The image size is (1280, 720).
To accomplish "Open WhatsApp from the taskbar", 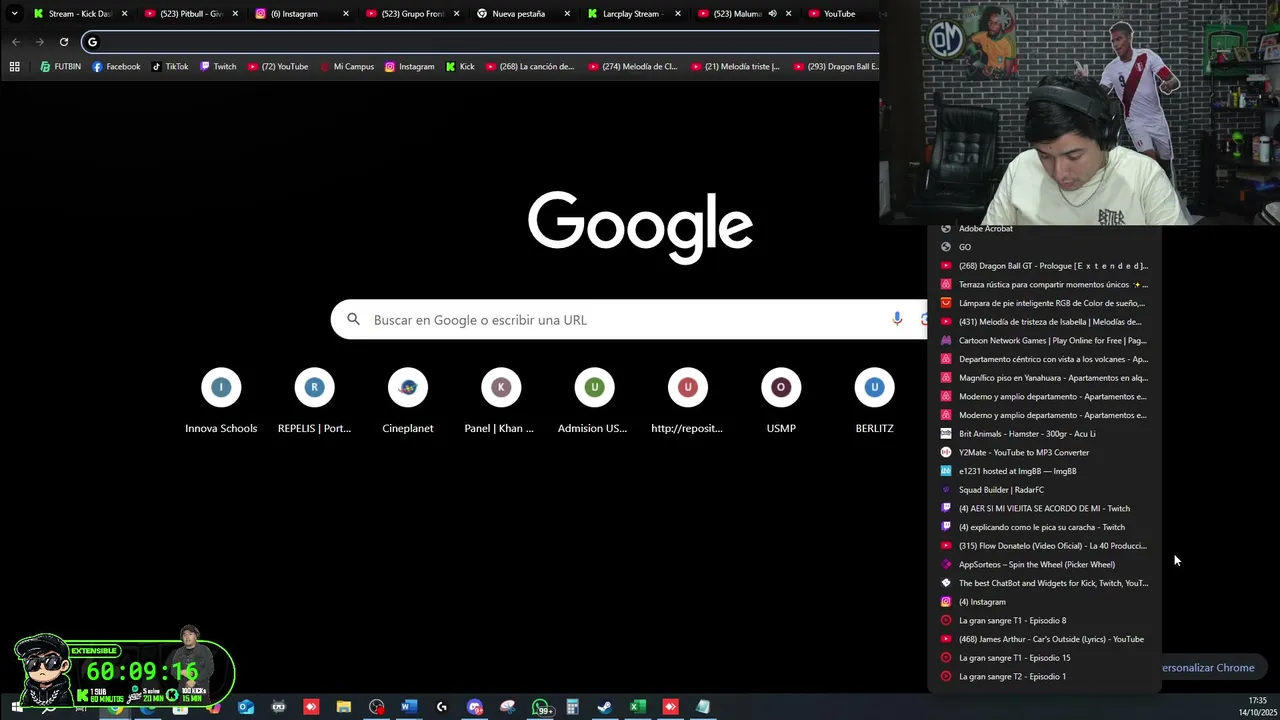I will 541,707.
